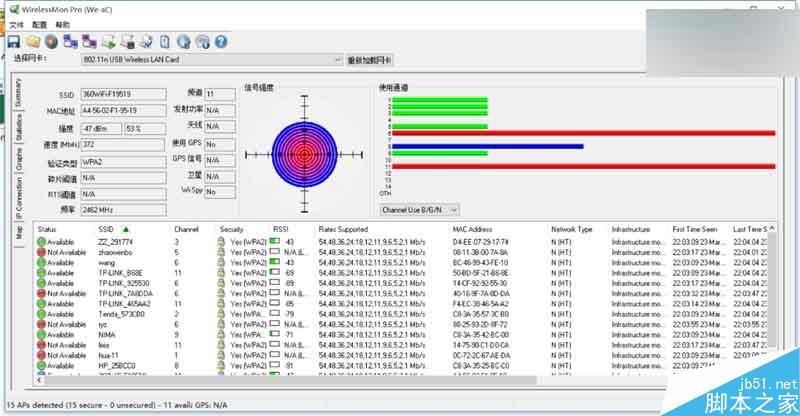Image resolution: width=800 pixels, height=416 pixels.
Task: Switch to the Map side tab
Action: coord(18,234)
